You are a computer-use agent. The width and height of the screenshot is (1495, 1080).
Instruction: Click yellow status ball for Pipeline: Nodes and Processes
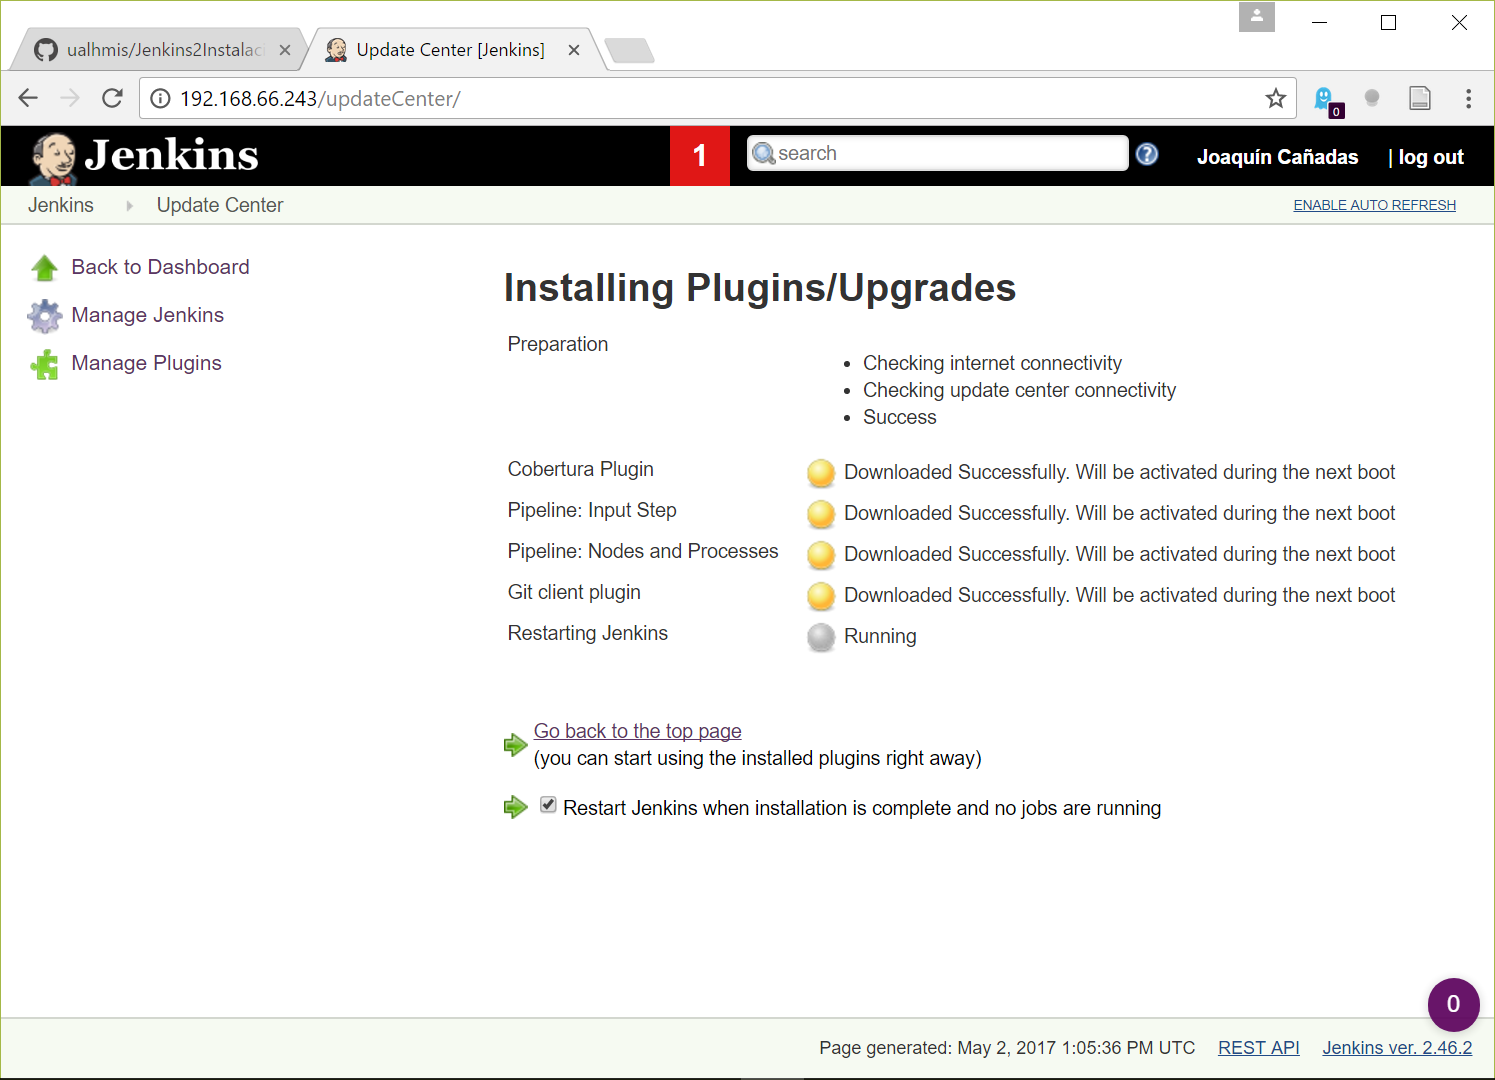[821, 555]
